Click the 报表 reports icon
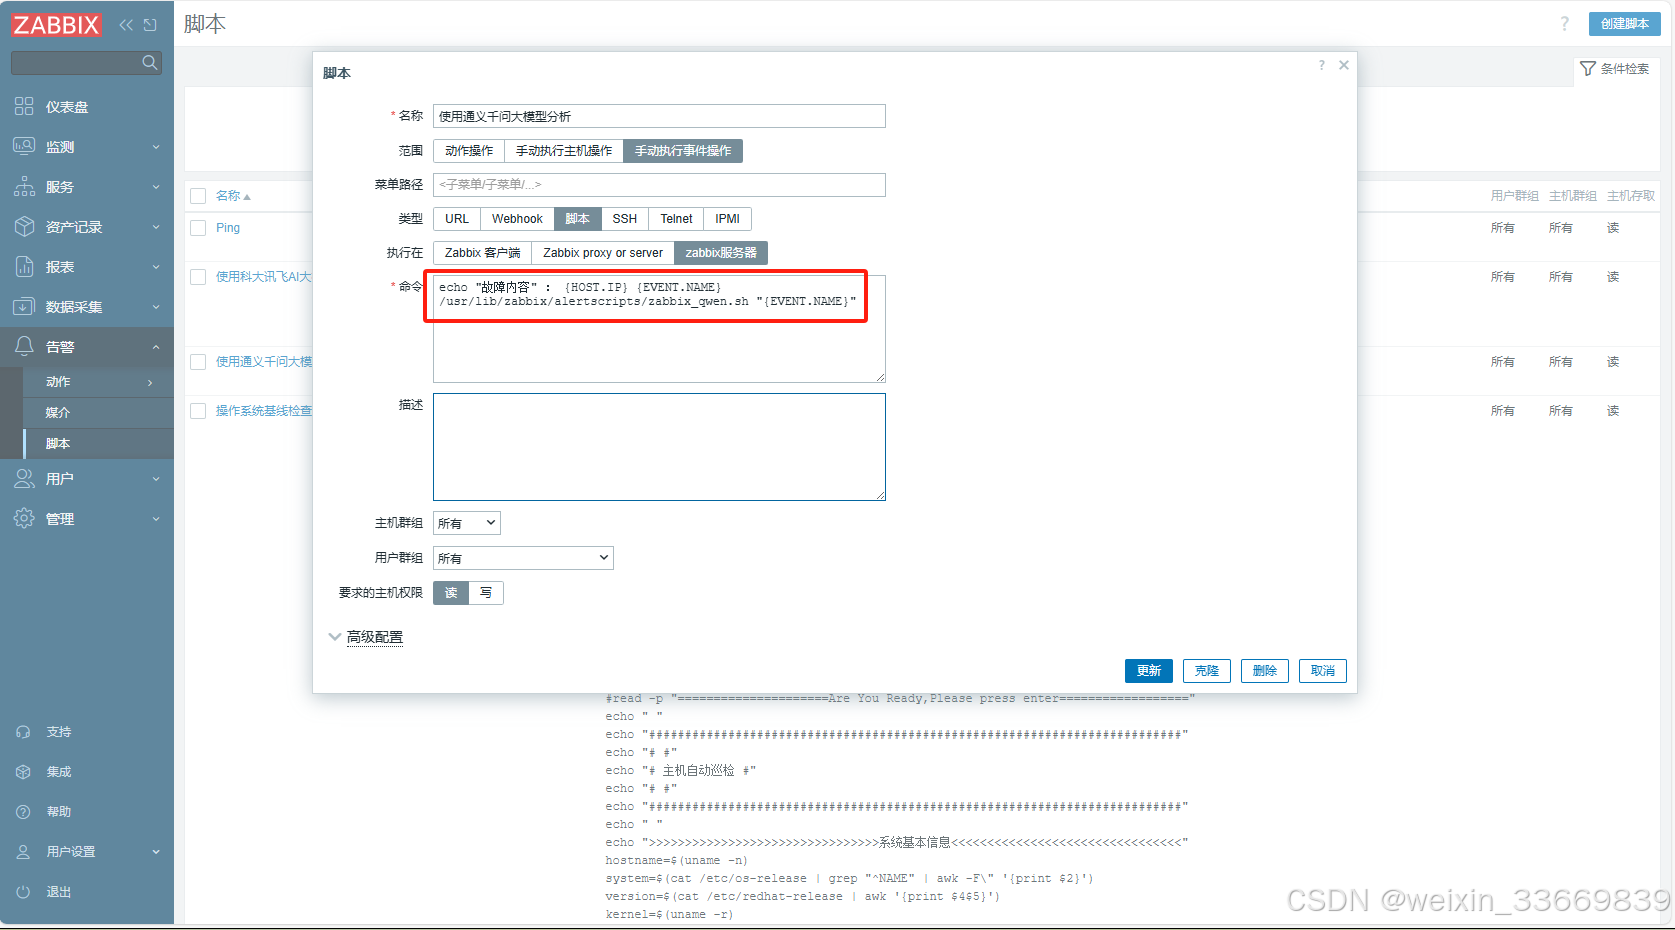Viewport: 1675px width, 930px height. tap(24, 266)
